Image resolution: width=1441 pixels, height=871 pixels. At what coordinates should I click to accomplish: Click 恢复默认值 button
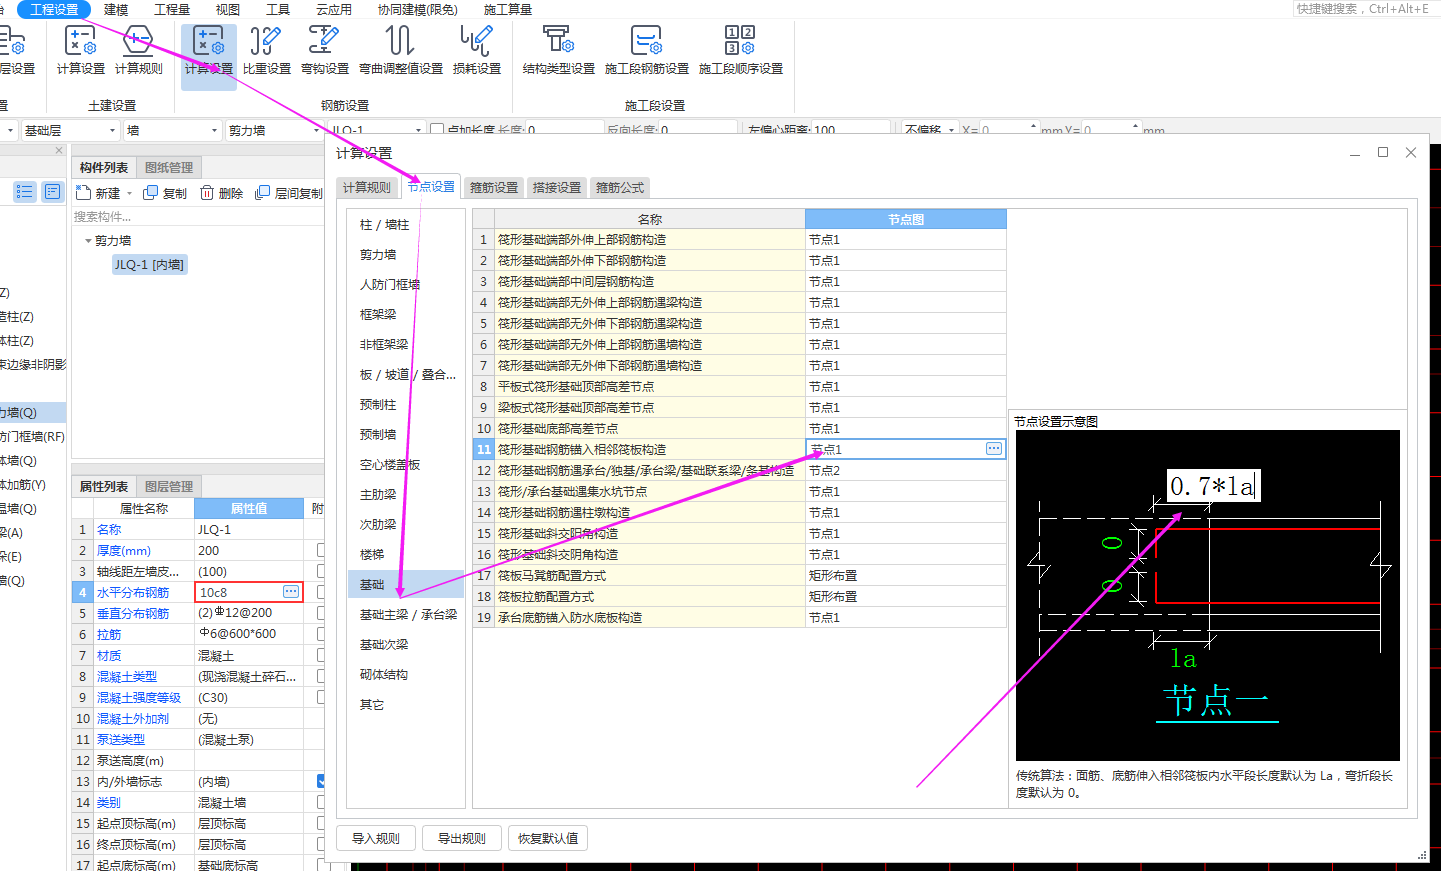point(548,838)
